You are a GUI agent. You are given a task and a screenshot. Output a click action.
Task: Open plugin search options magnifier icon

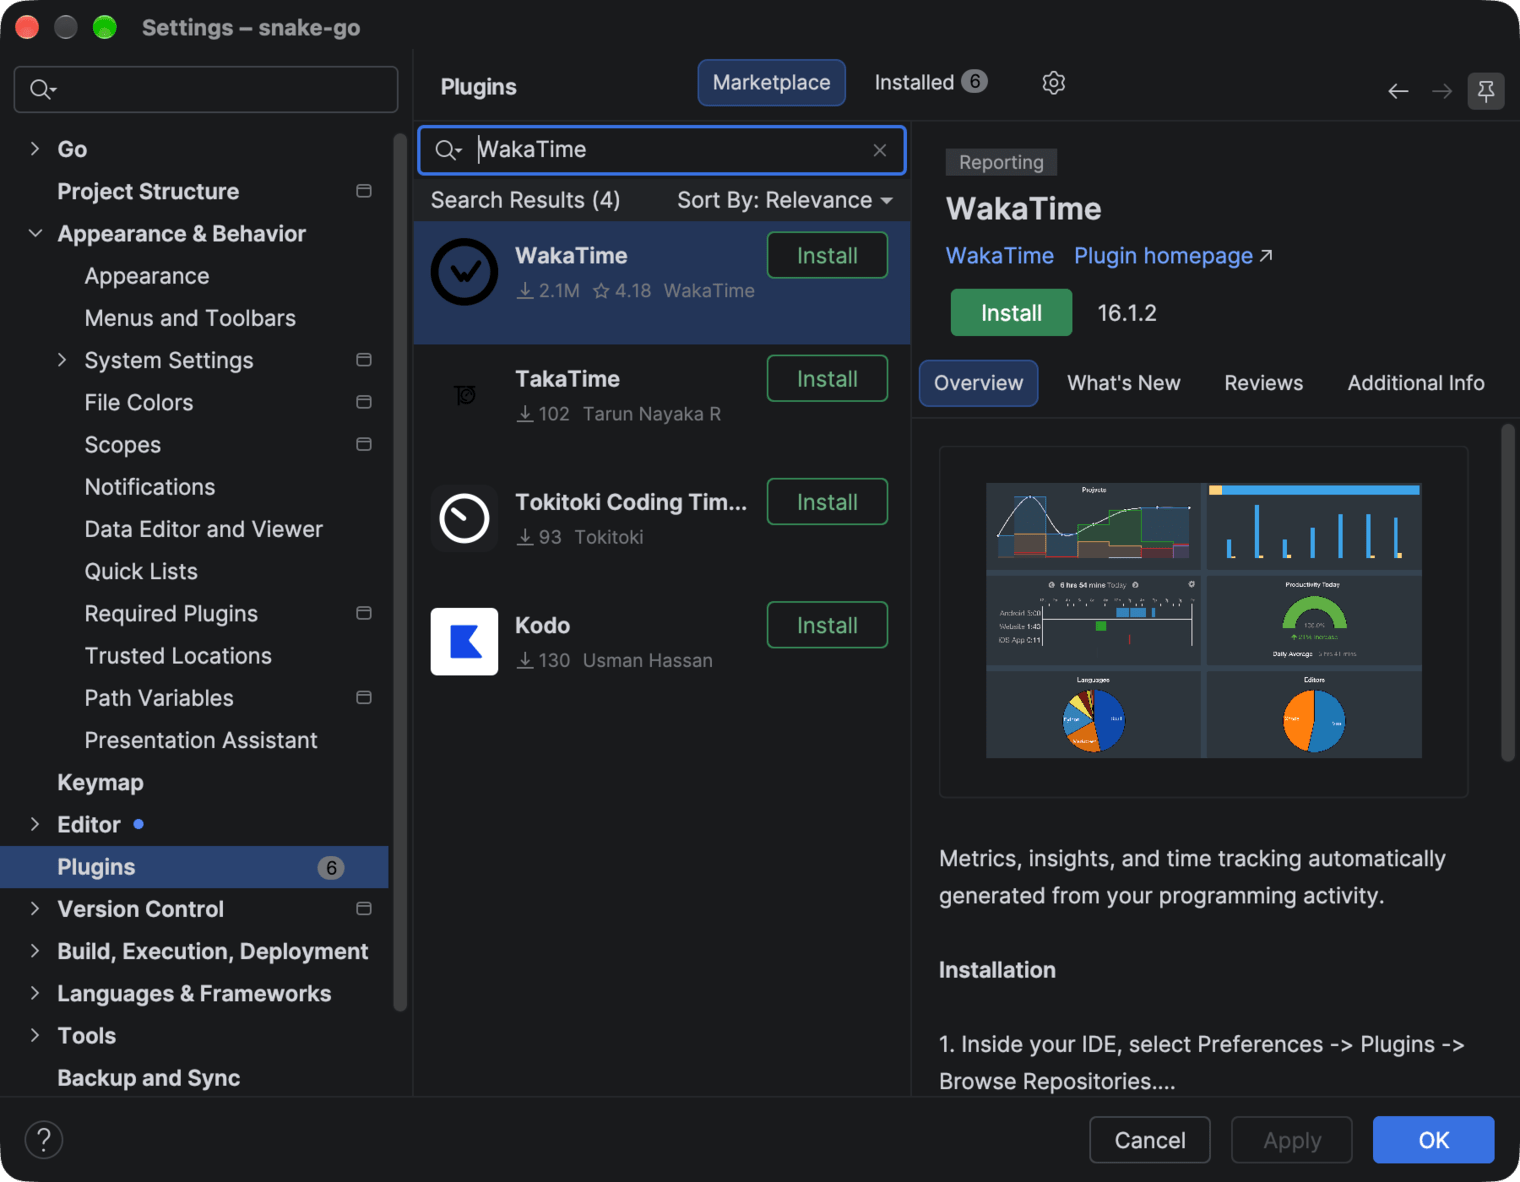[x=448, y=150]
